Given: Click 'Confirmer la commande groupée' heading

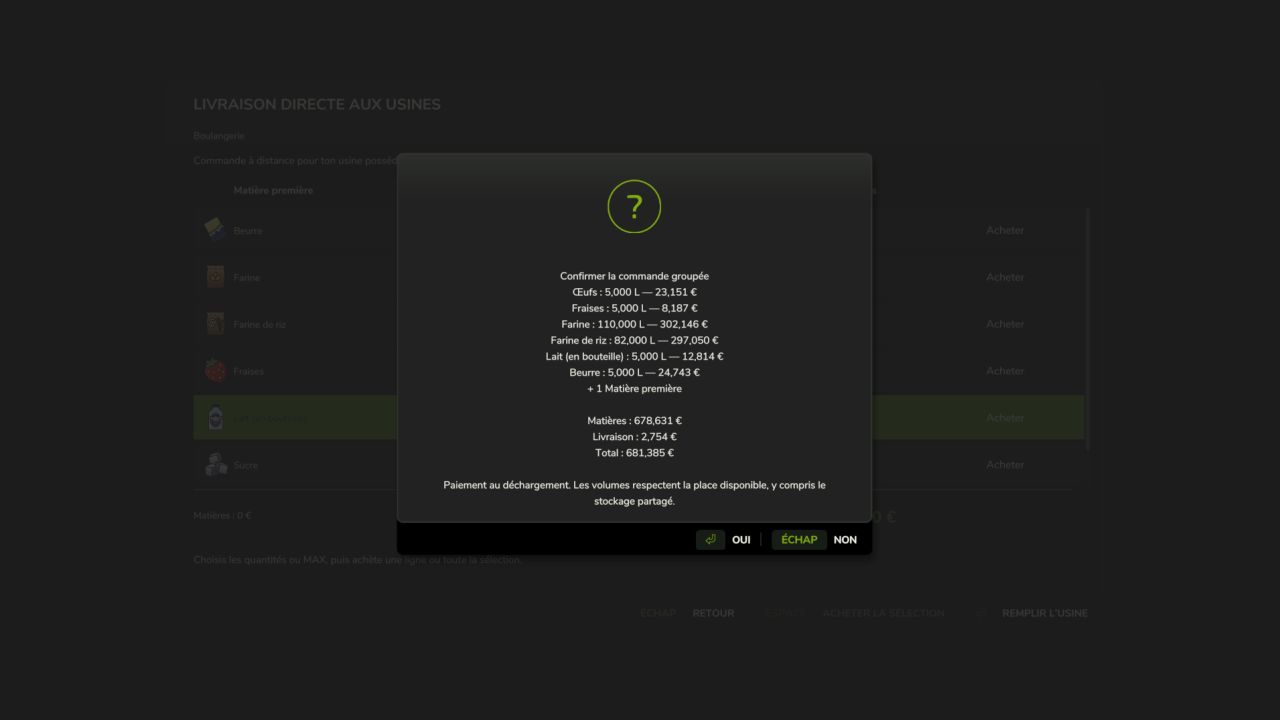Looking at the screenshot, I should pyautogui.click(x=634, y=276).
